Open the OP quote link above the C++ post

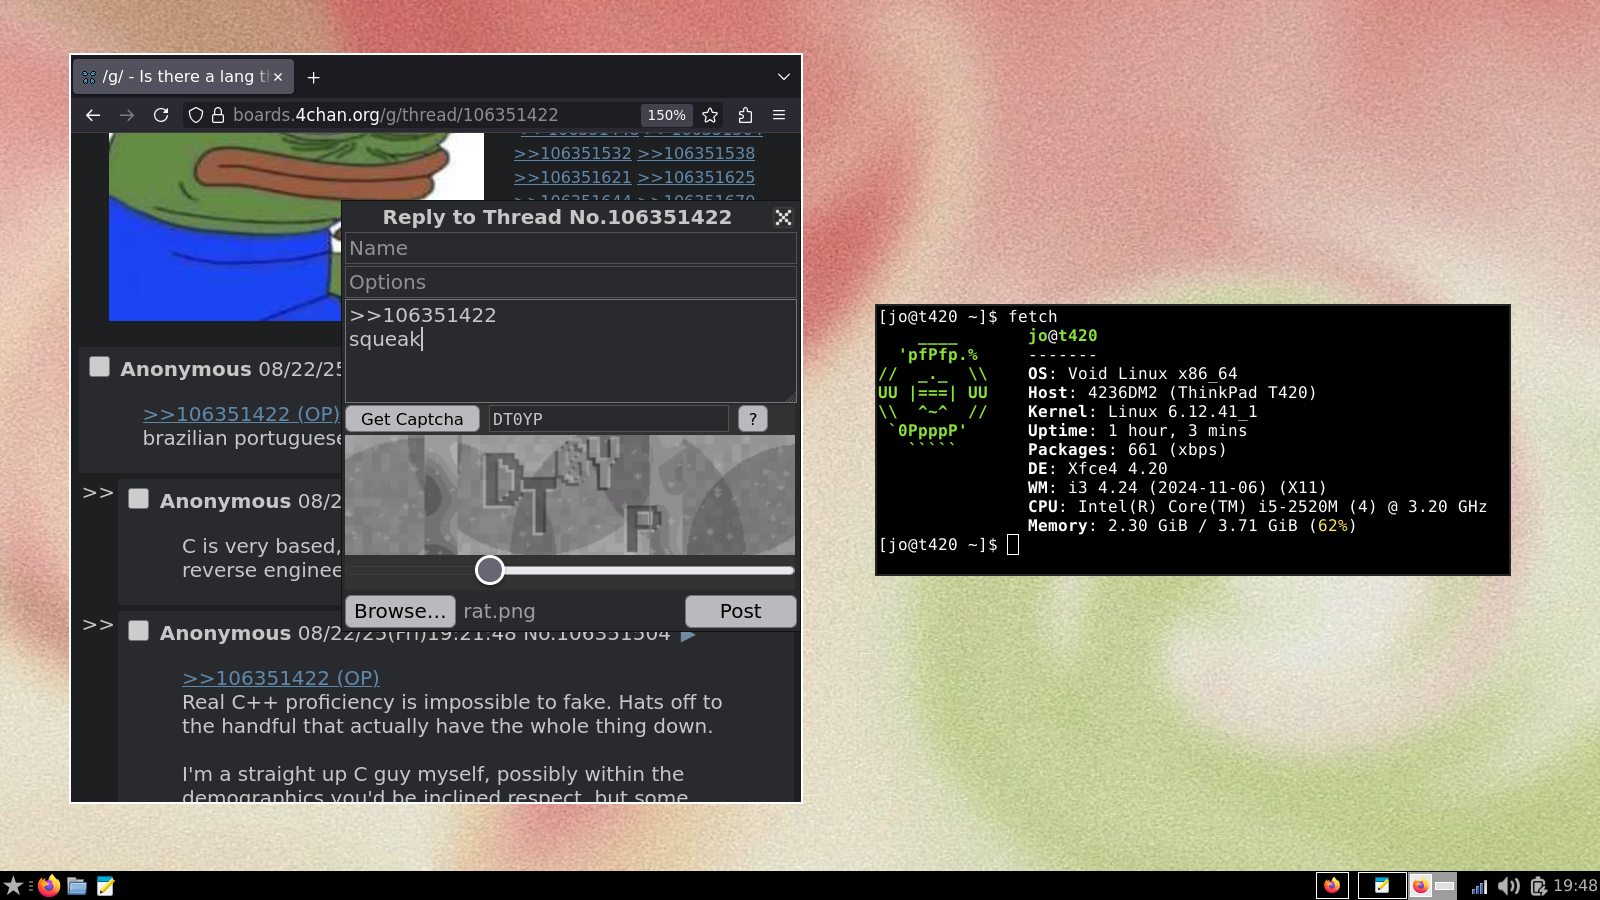click(281, 678)
